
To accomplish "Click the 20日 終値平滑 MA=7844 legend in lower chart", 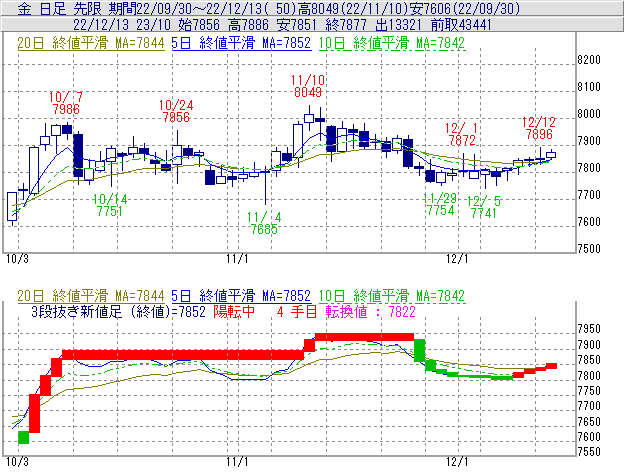I will click(91, 296).
